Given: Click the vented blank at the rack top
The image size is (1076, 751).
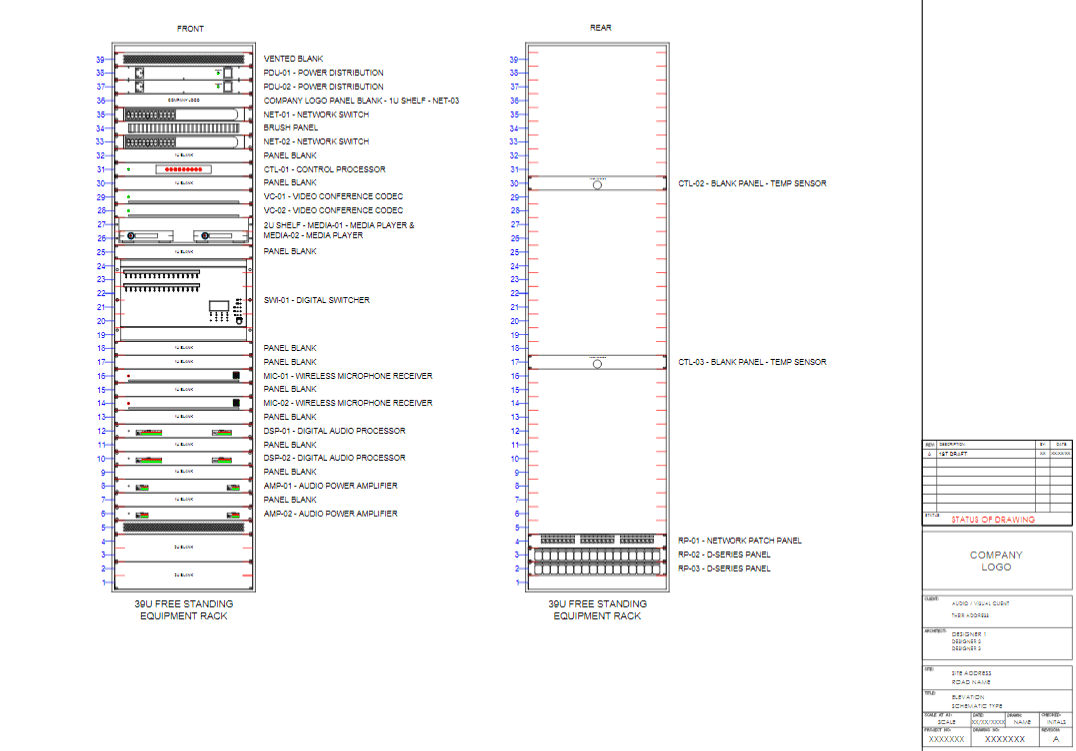Looking at the screenshot, I should (x=183, y=58).
